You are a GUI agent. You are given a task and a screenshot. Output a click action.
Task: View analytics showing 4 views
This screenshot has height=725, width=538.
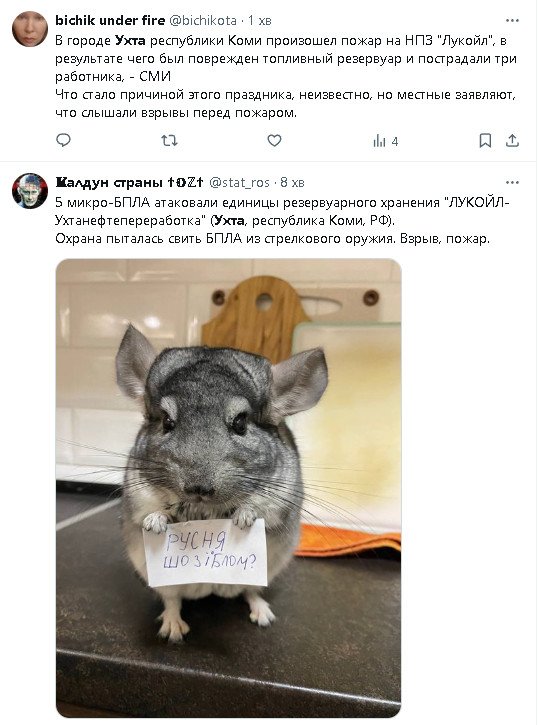pos(385,141)
